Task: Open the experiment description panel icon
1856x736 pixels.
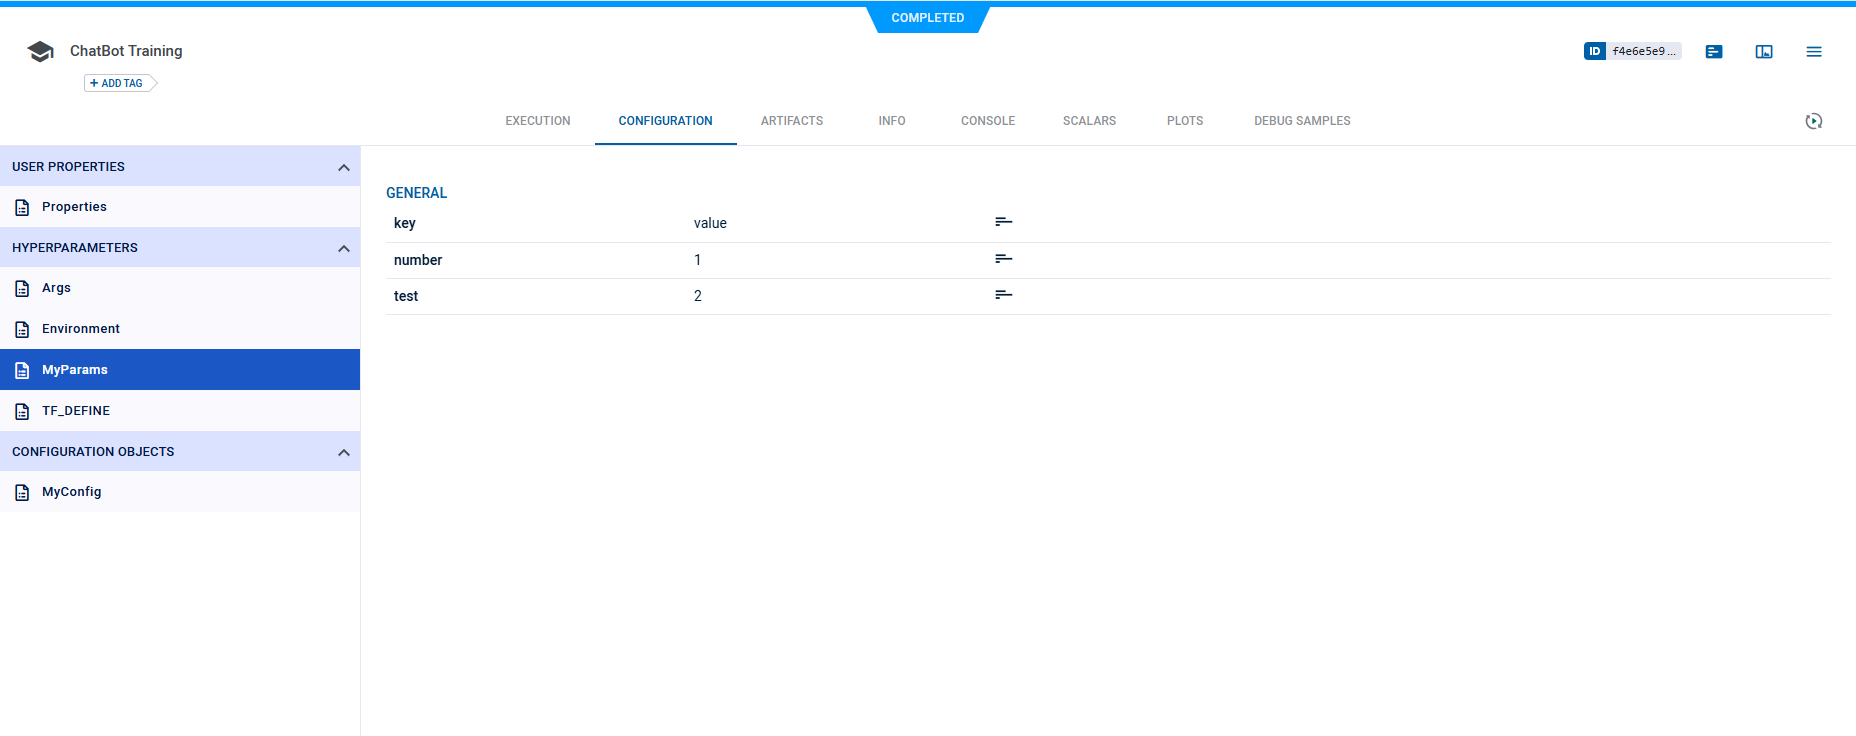Action: (x=1714, y=52)
